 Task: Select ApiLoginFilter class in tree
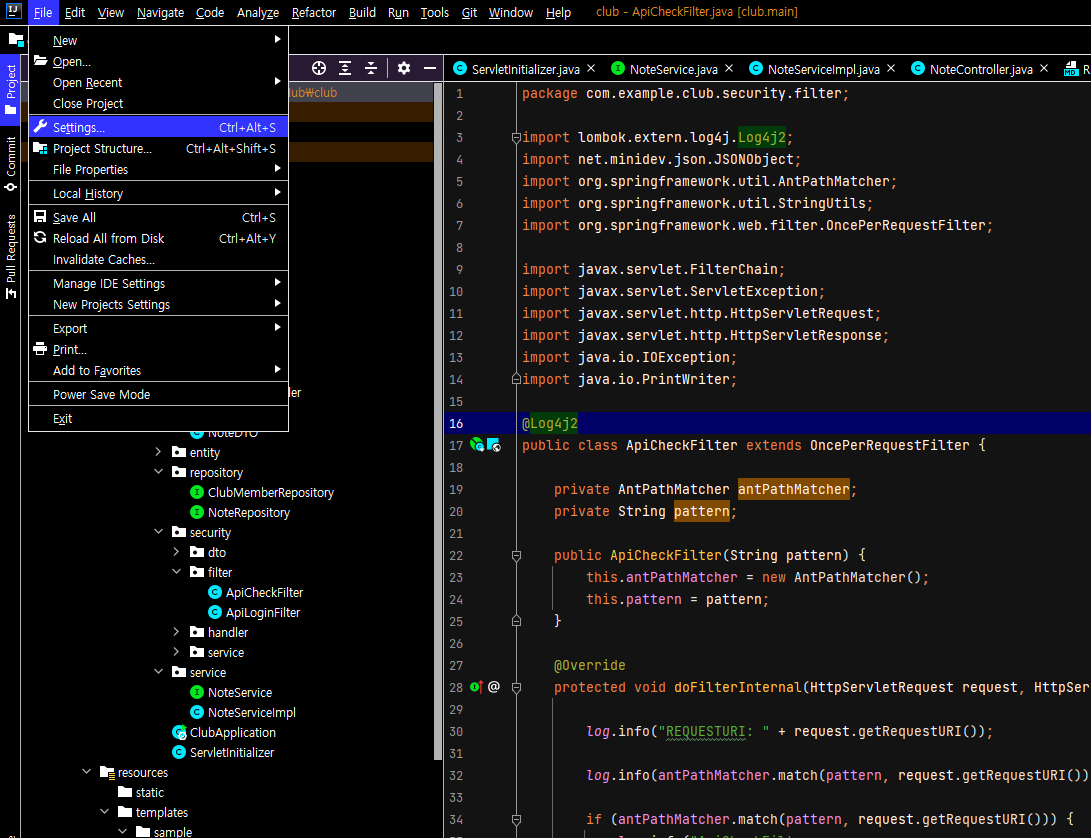(x=263, y=612)
